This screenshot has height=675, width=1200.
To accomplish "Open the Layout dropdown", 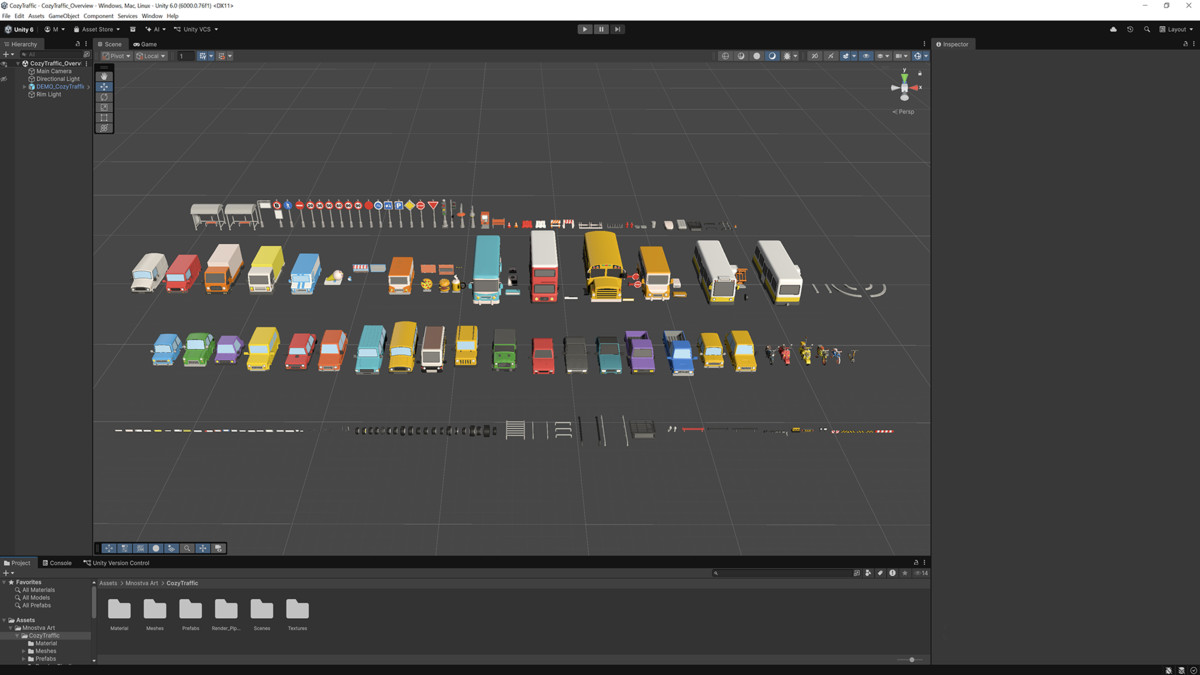I will pos(1176,29).
